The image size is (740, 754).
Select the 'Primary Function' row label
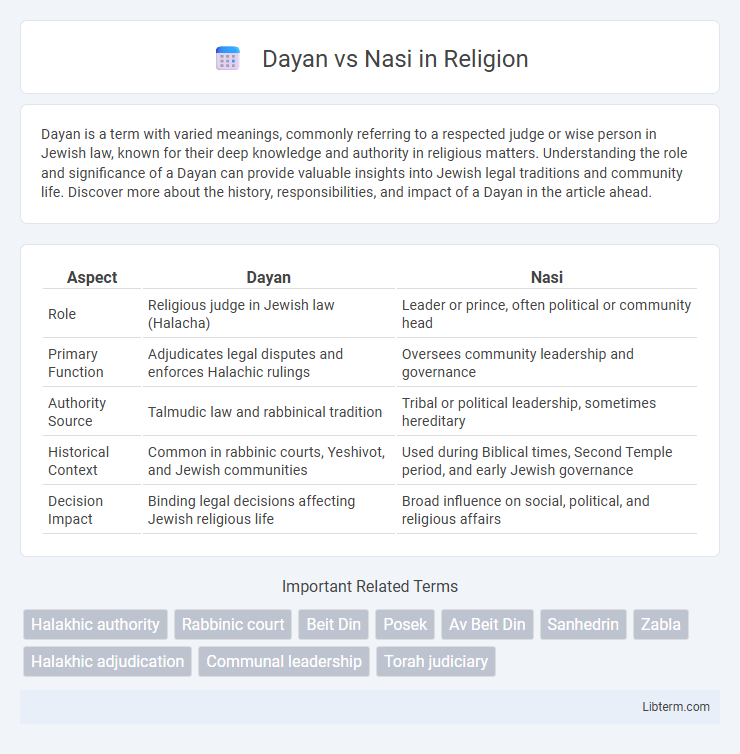[x=75, y=363]
